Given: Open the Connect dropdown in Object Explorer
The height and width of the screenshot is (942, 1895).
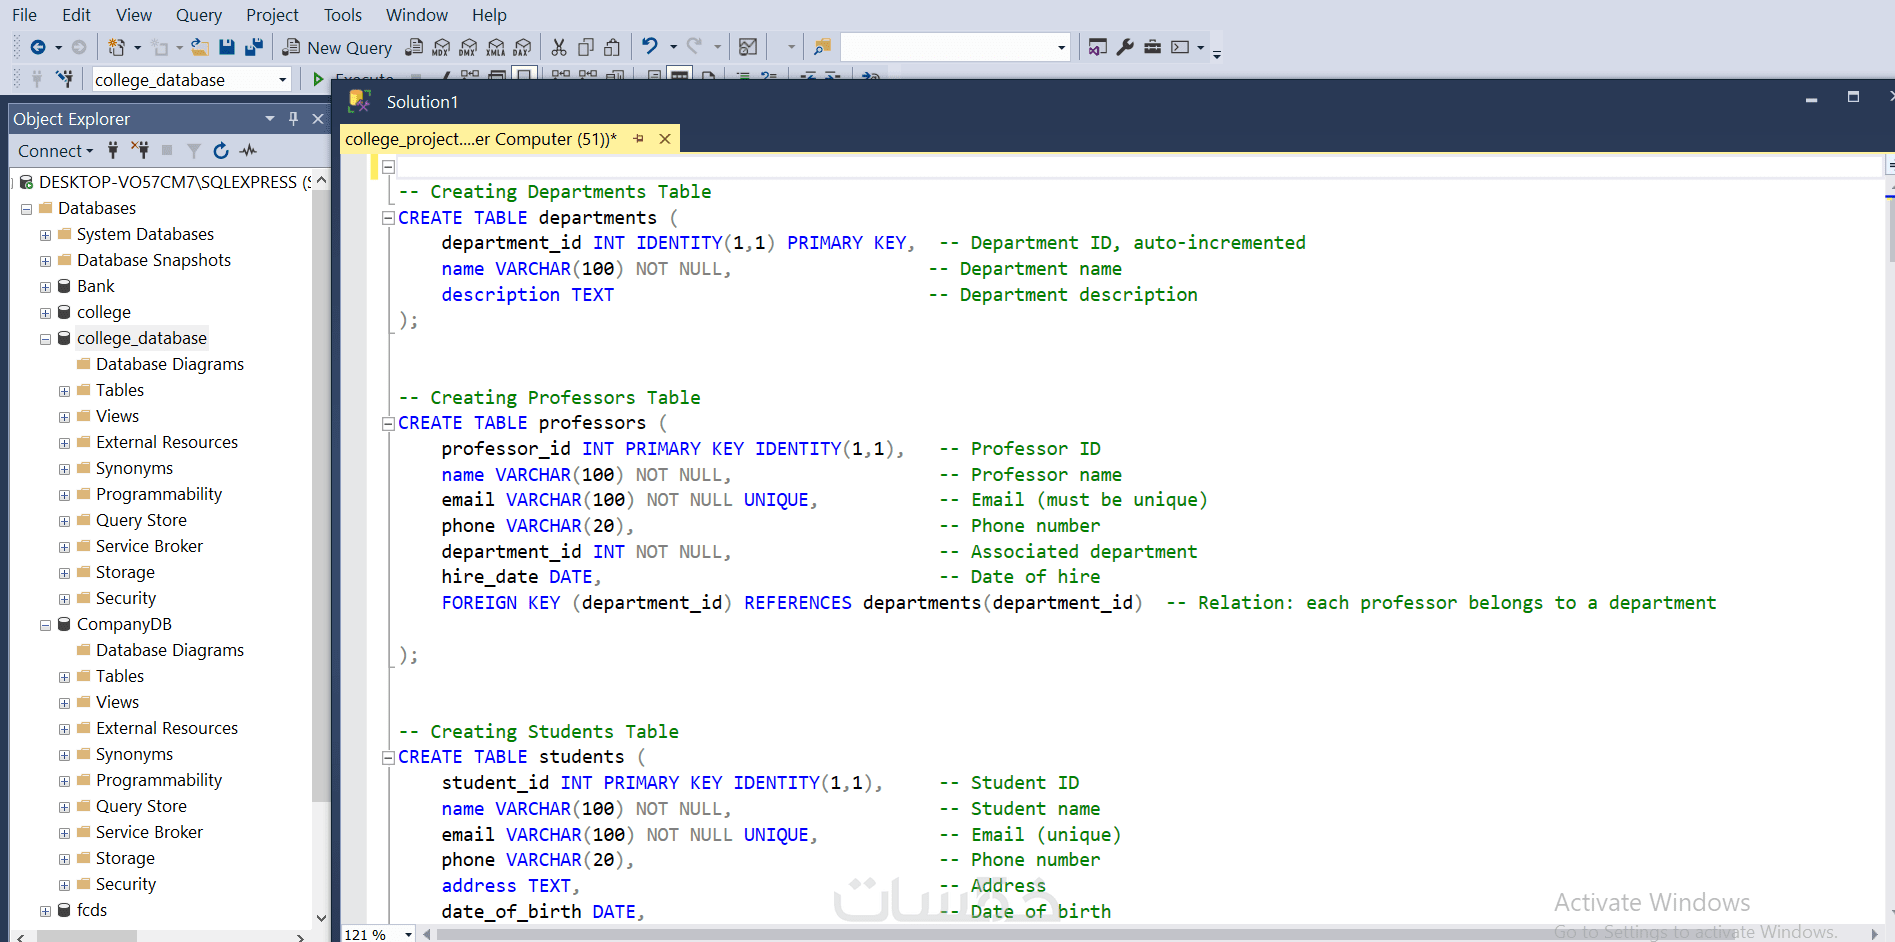Looking at the screenshot, I should point(55,151).
